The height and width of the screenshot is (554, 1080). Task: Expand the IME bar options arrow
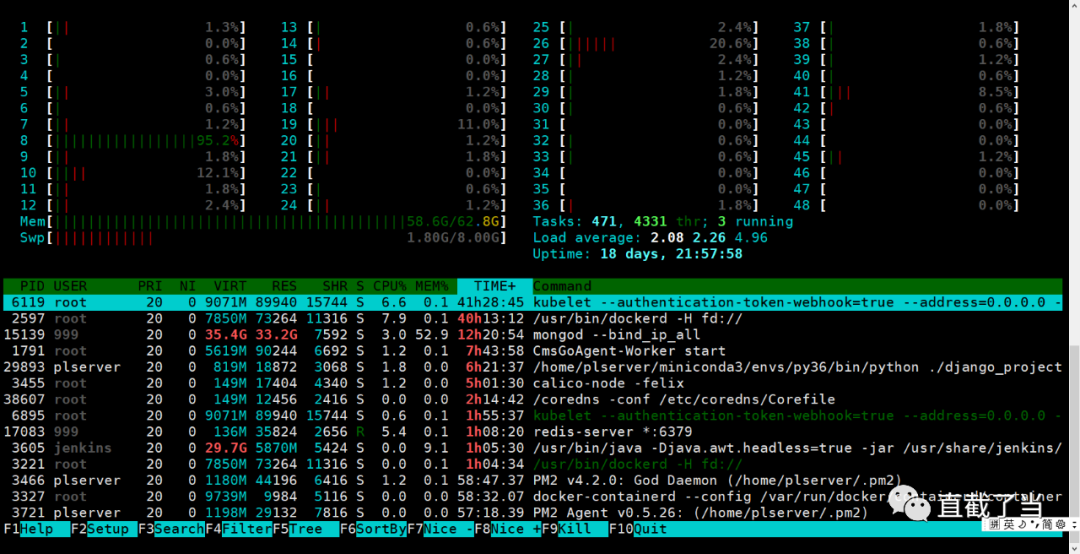point(1074,525)
